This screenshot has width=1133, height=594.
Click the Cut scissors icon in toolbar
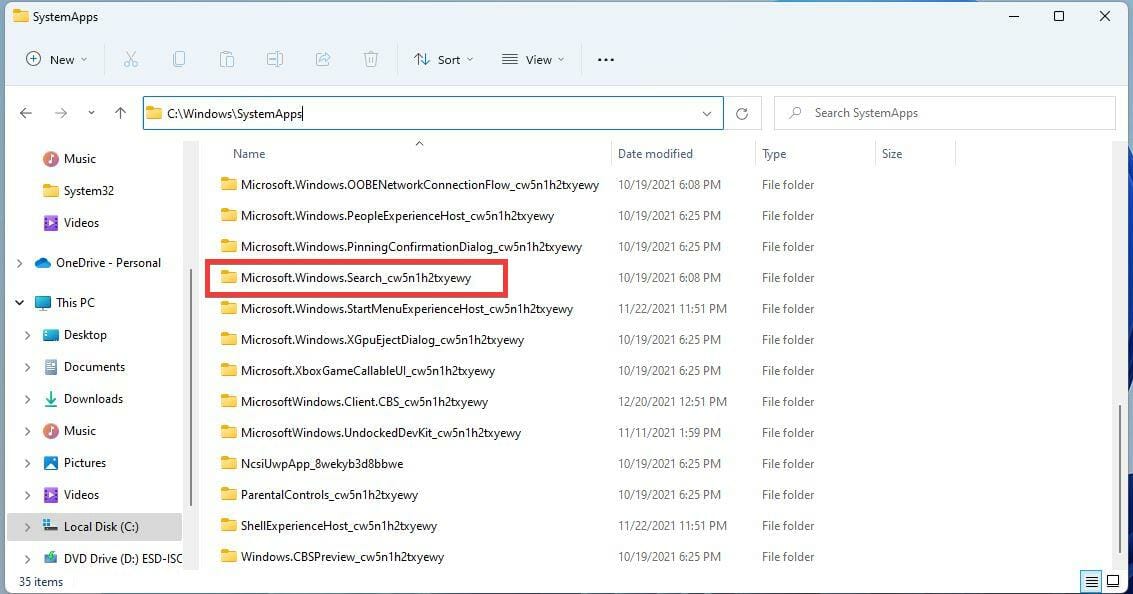coord(131,59)
